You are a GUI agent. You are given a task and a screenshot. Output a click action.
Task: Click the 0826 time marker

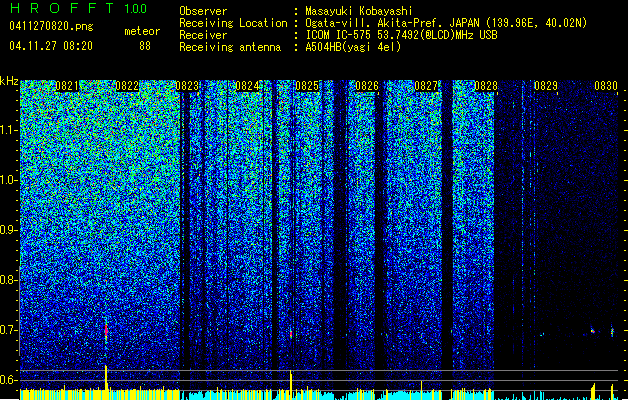(367, 86)
